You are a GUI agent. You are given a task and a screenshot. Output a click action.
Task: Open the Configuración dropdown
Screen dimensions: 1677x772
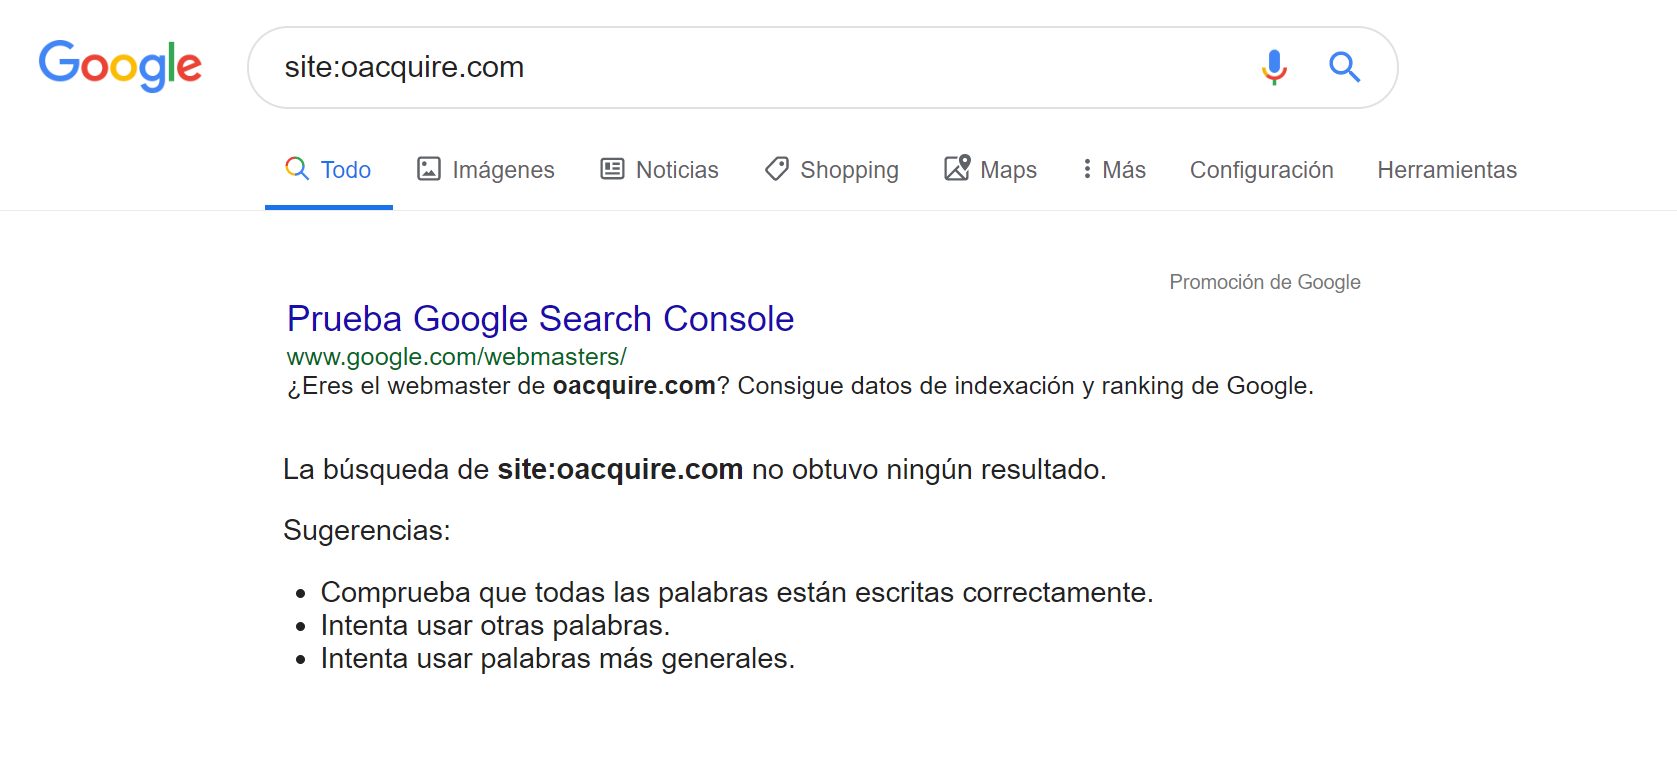tap(1261, 170)
